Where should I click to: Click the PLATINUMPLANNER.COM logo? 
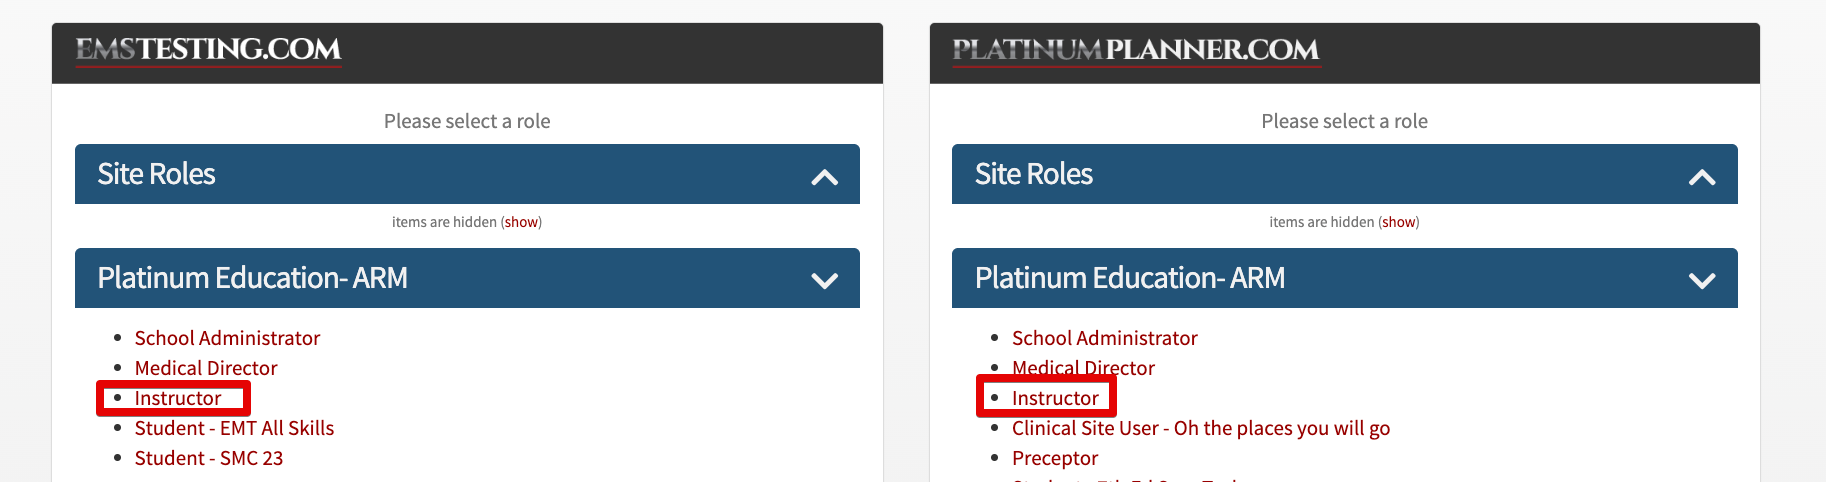tap(1136, 50)
